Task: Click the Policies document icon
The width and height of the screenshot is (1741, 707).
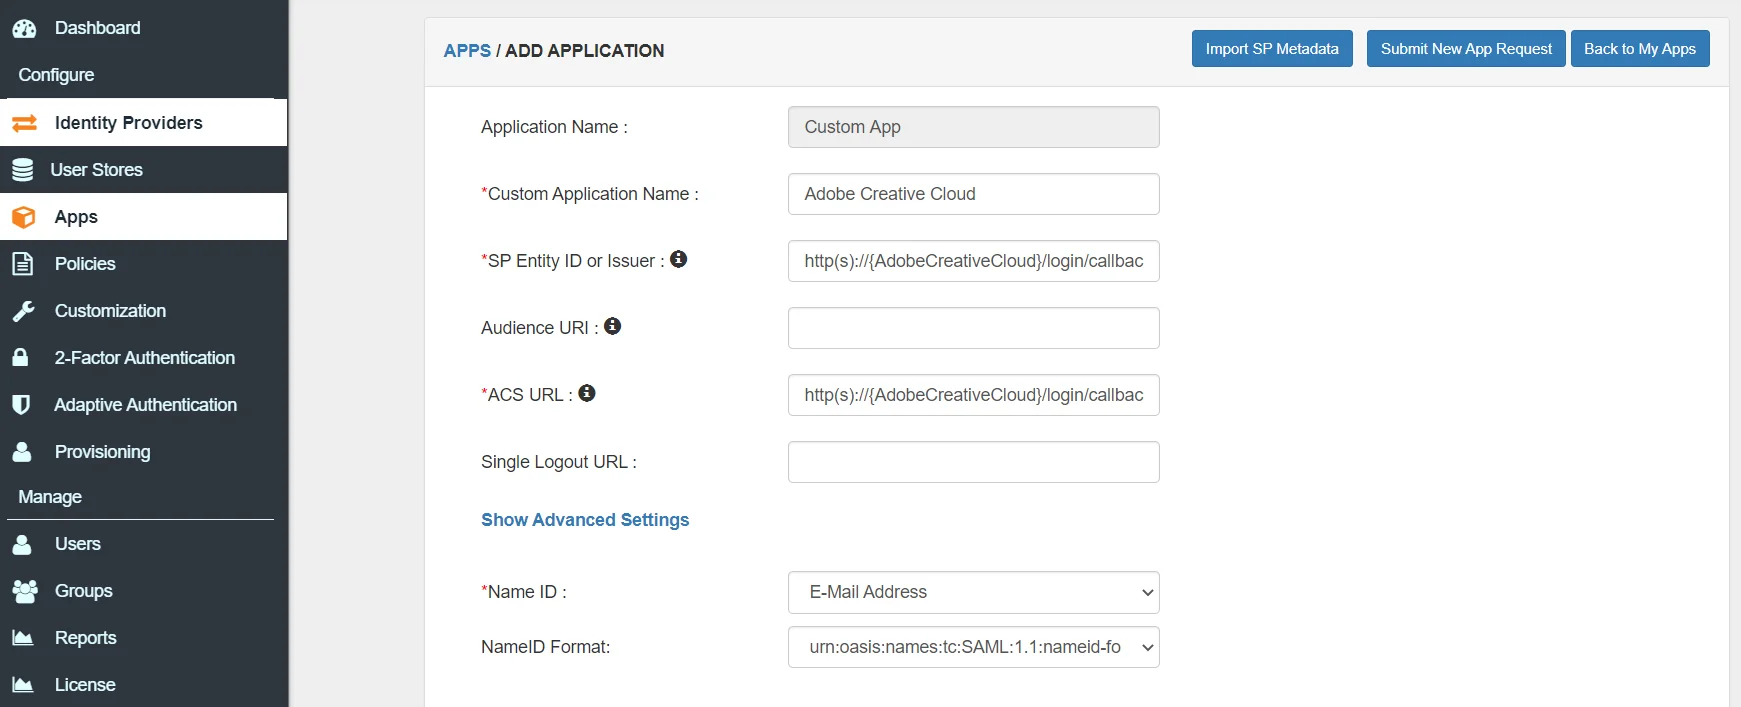Action: click(x=22, y=264)
